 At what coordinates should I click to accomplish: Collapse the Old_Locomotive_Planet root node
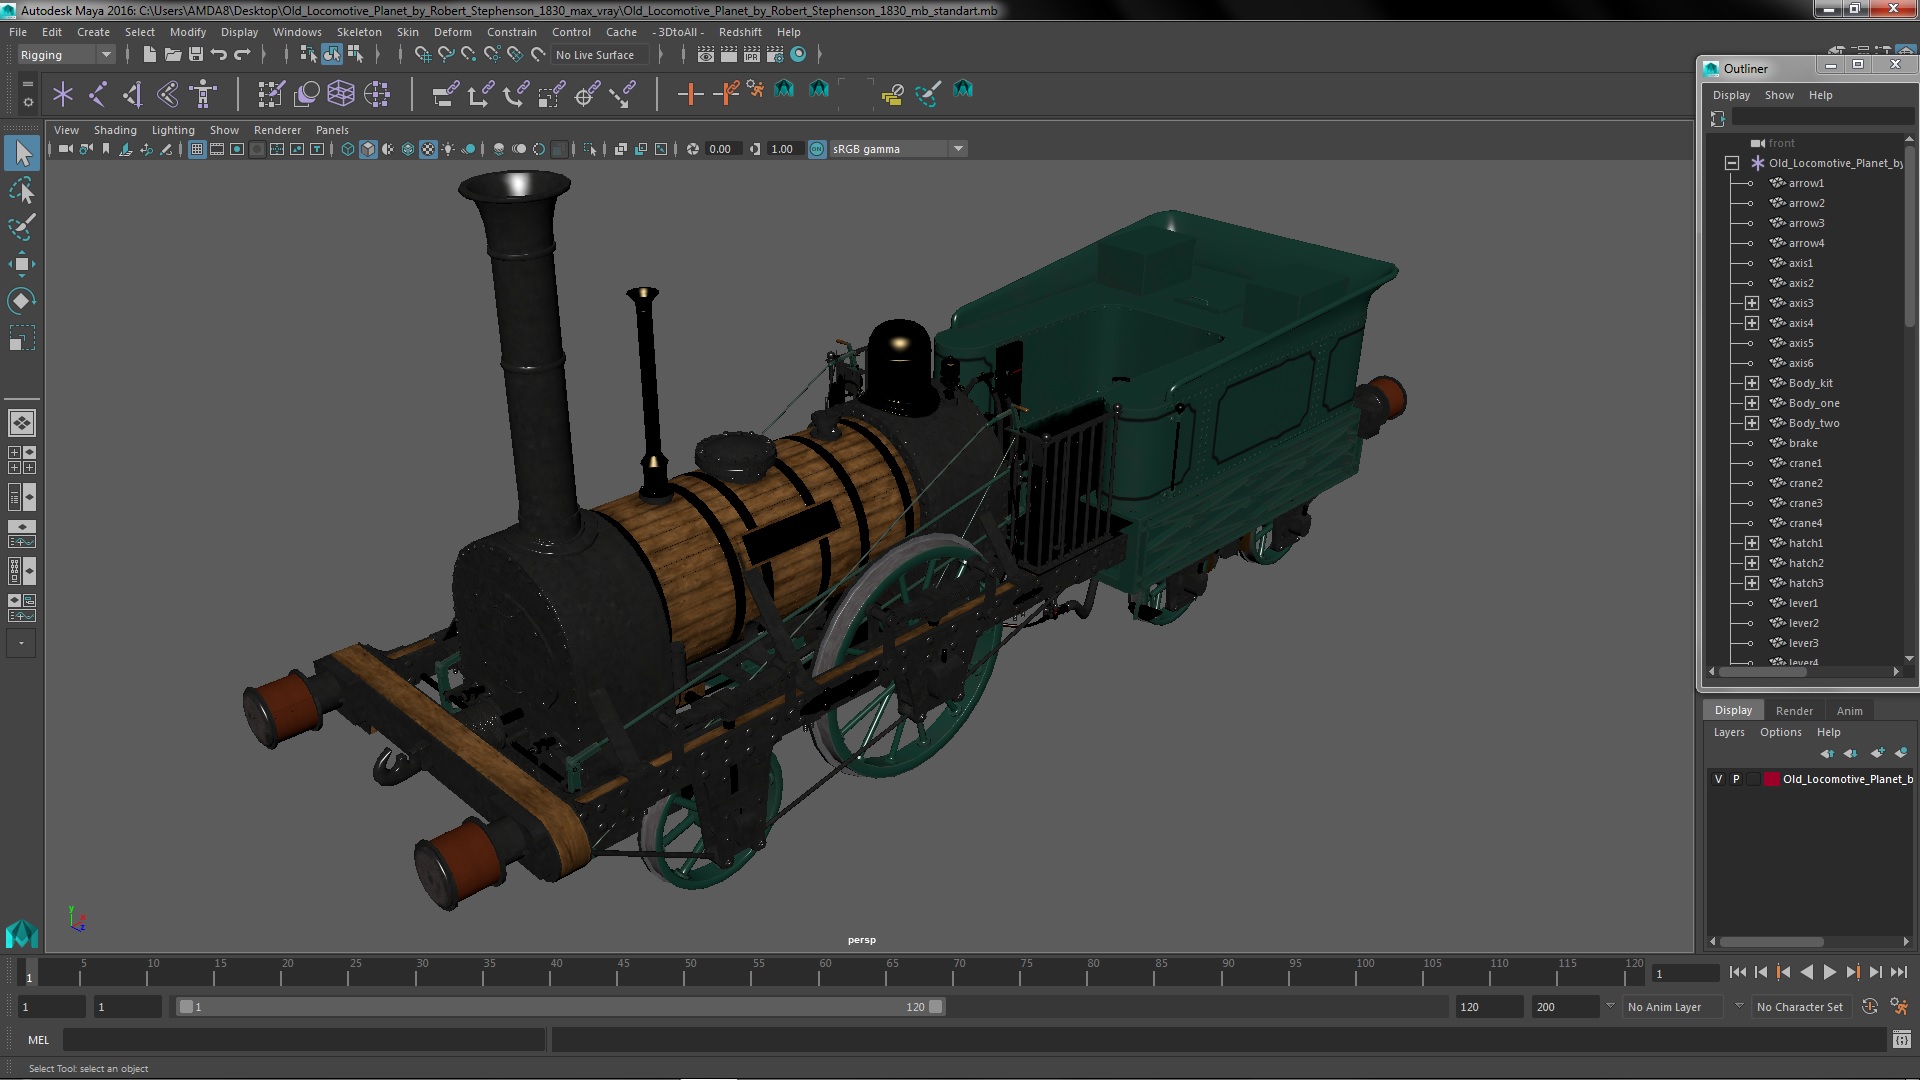pyautogui.click(x=1732, y=163)
